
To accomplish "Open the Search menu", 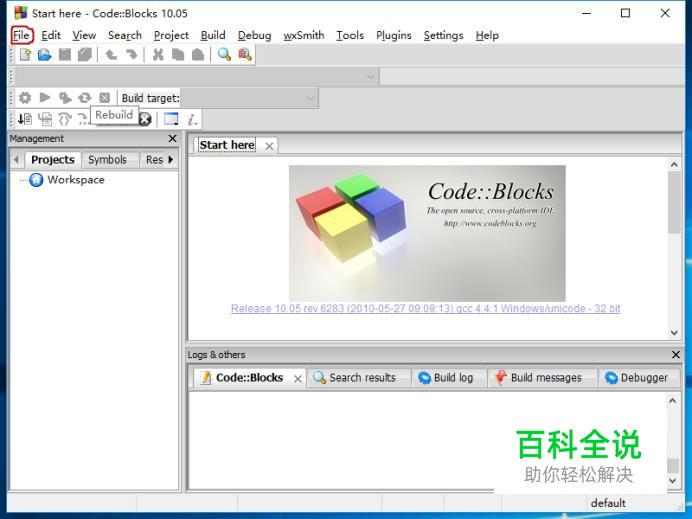I will pyautogui.click(x=125, y=35).
